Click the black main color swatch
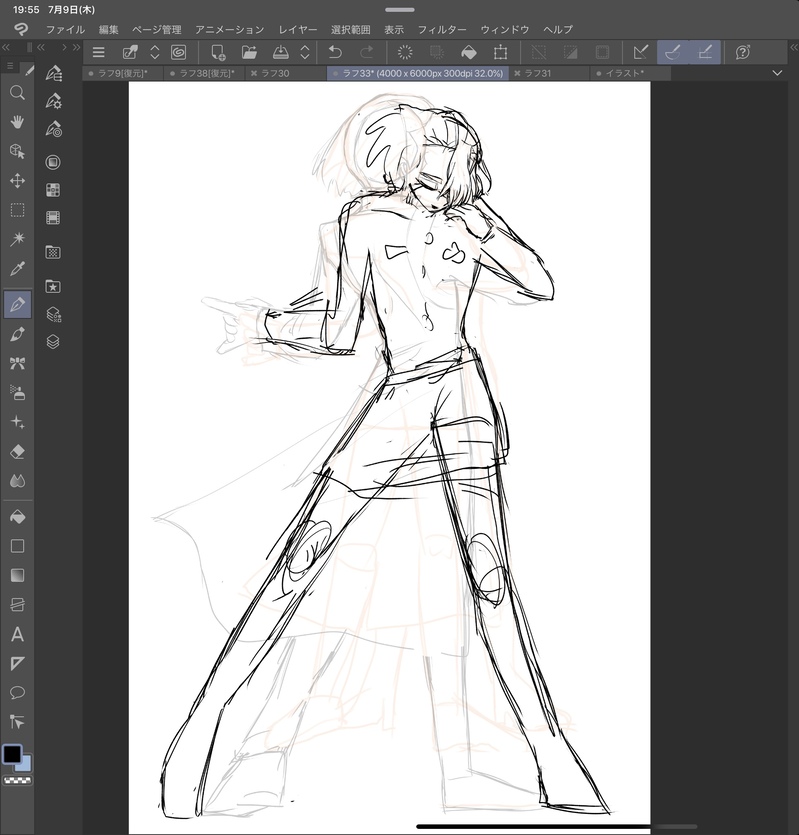 click(12, 754)
